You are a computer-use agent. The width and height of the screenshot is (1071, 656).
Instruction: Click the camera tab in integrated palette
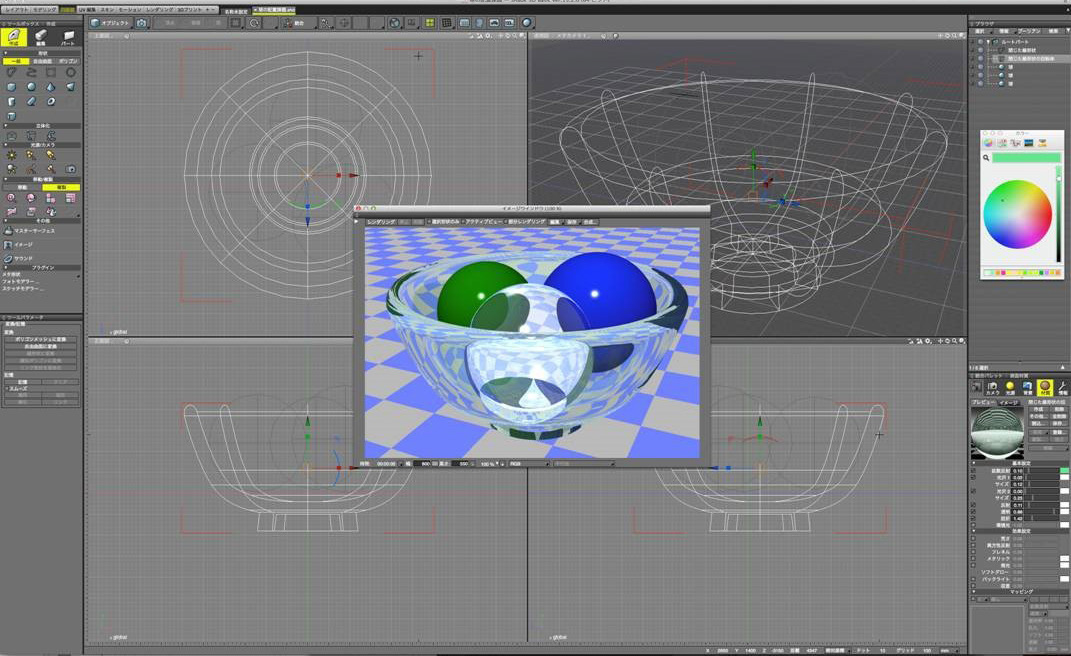(x=992, y=388)
